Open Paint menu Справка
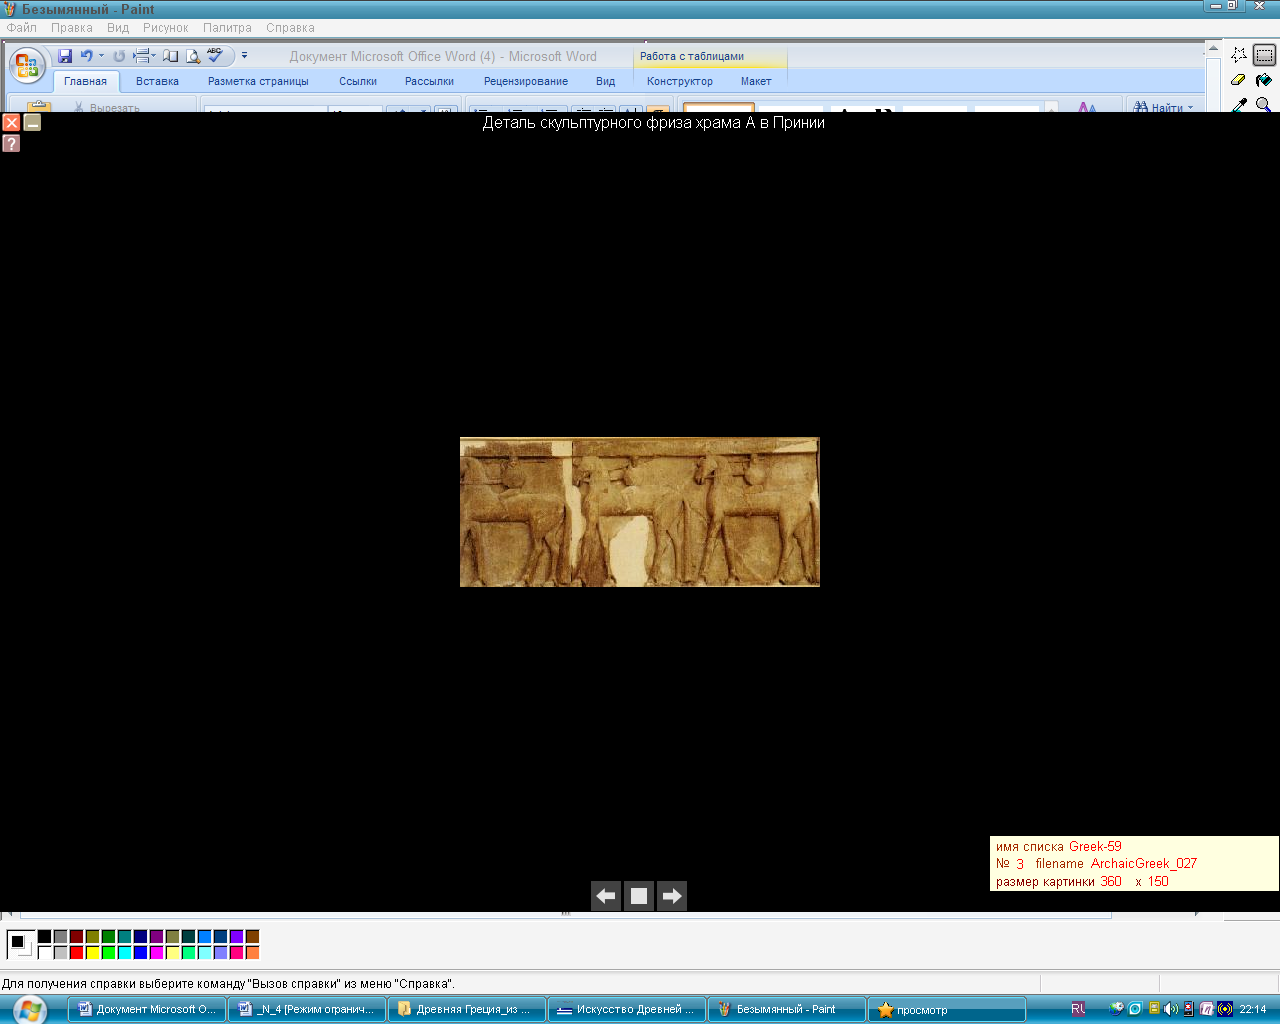The width and height of the screenshot is (1280, 1024). coord(290,28)
